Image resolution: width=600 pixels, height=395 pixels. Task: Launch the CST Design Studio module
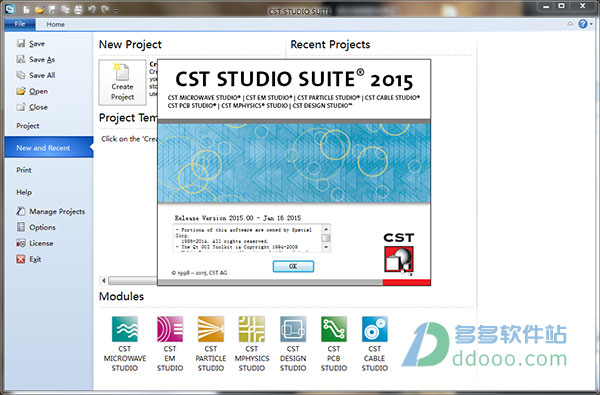click(293, 344)
